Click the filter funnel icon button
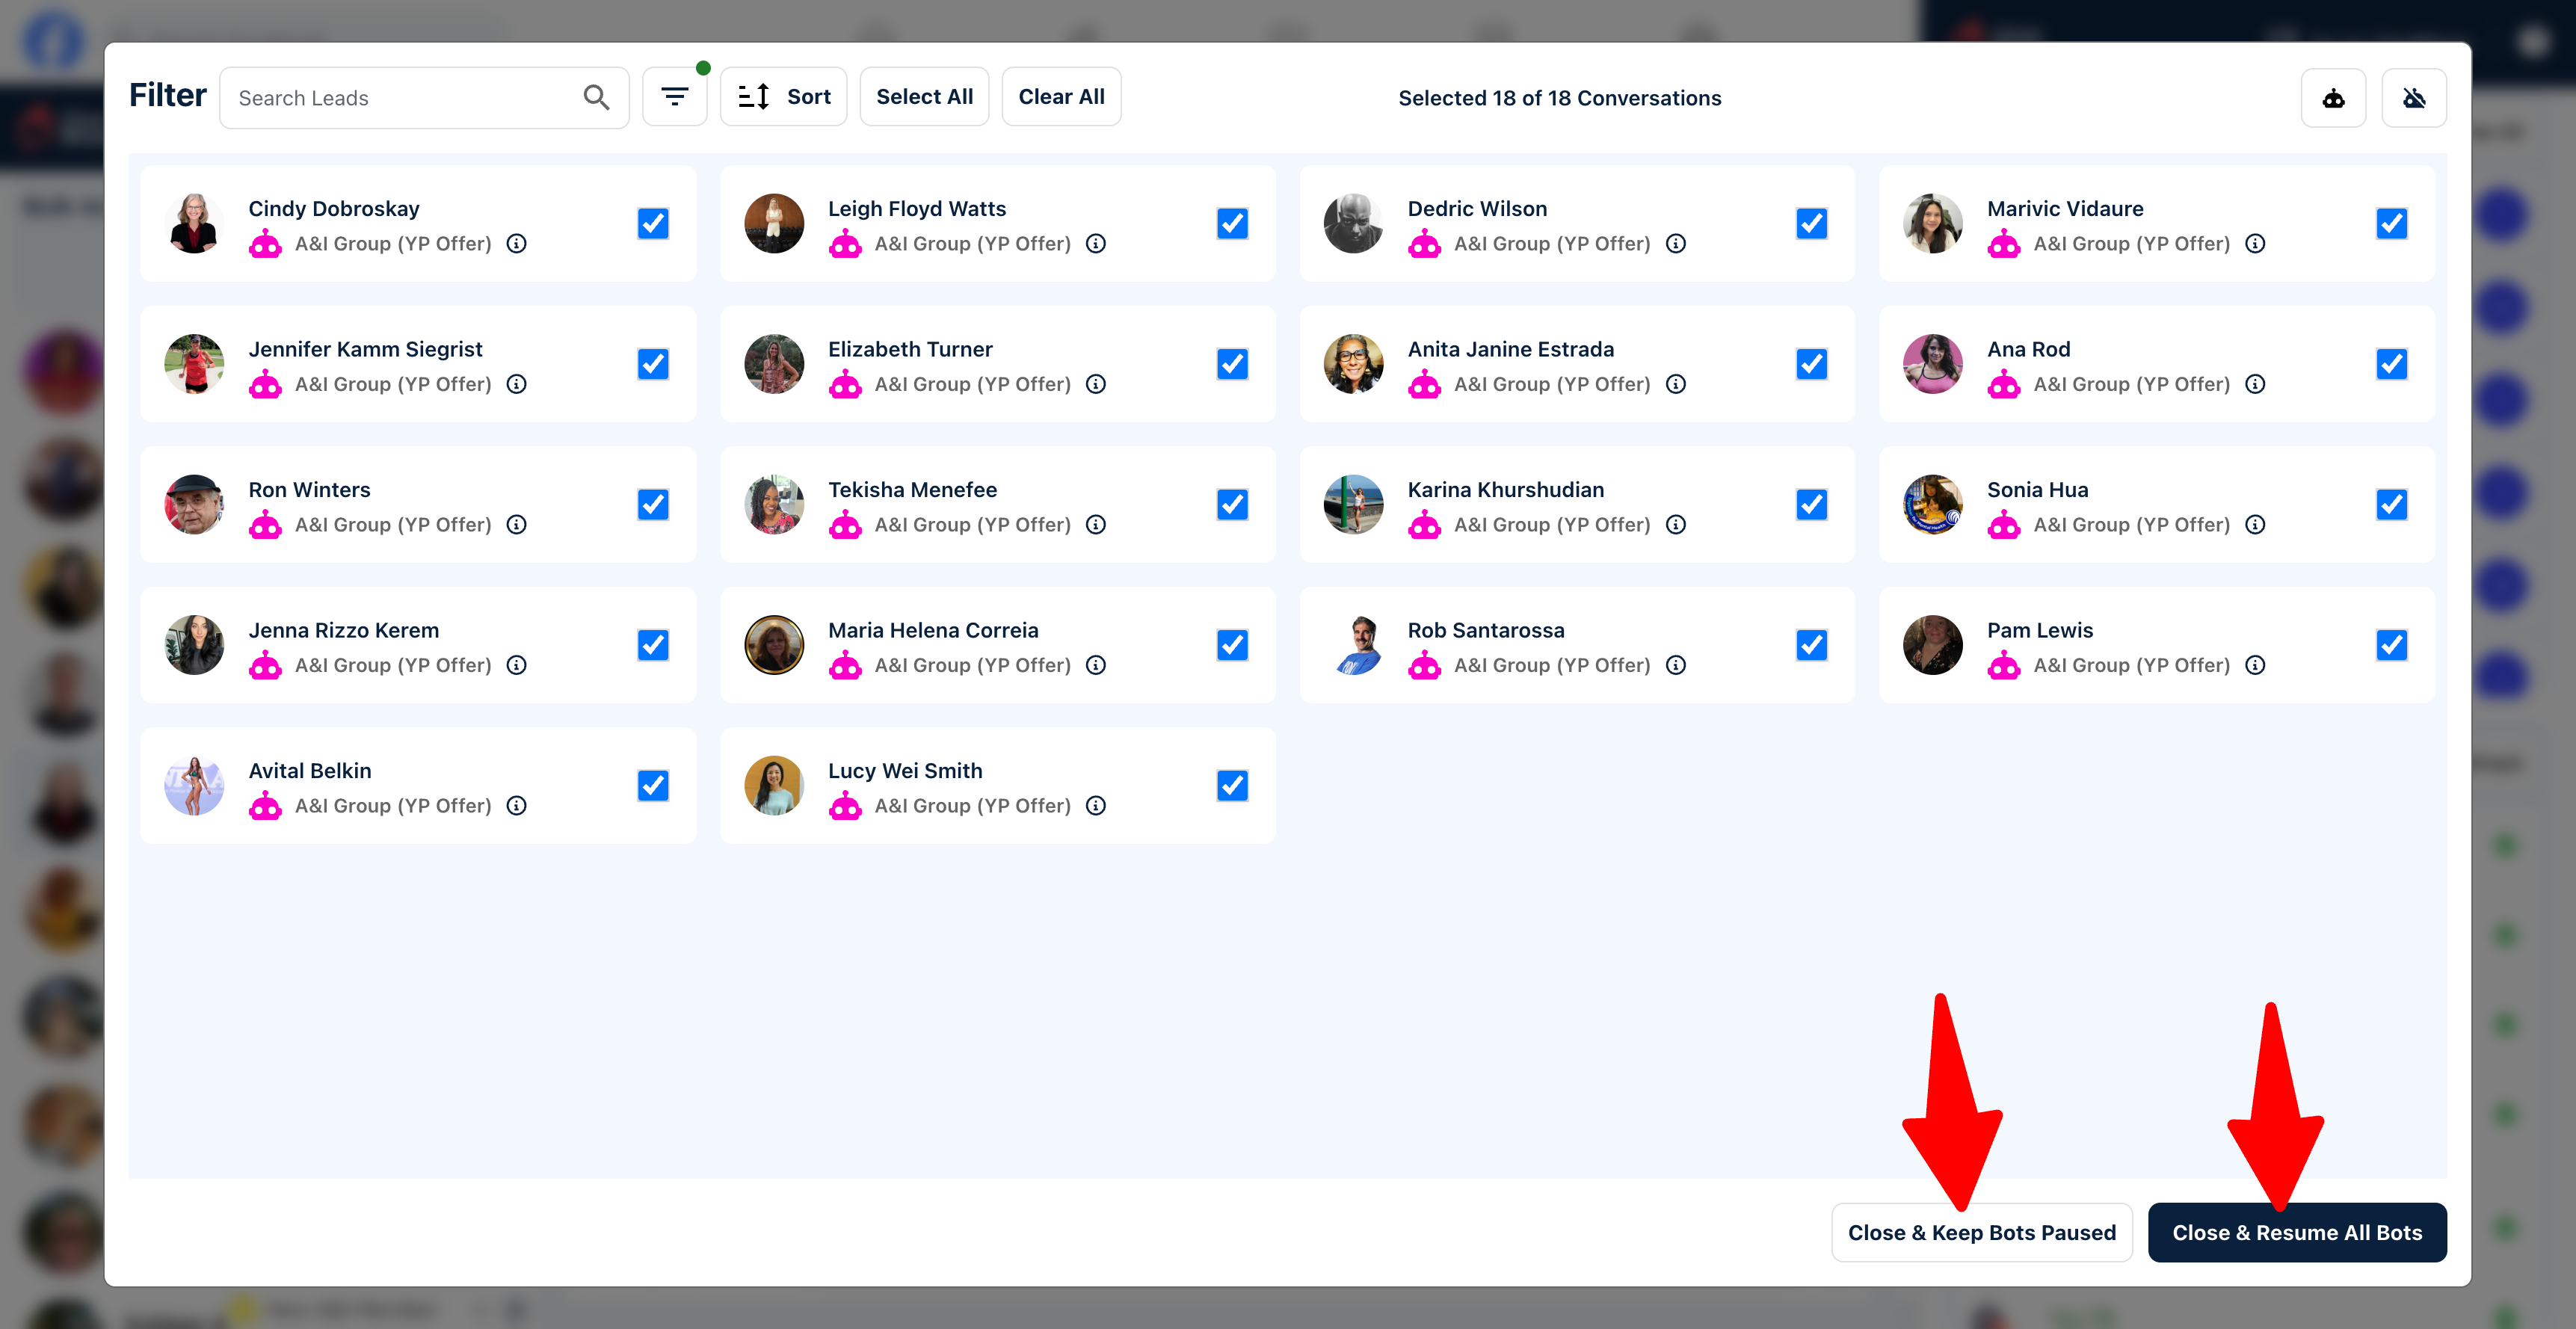 pyautogui.click(x=675, y=97)
